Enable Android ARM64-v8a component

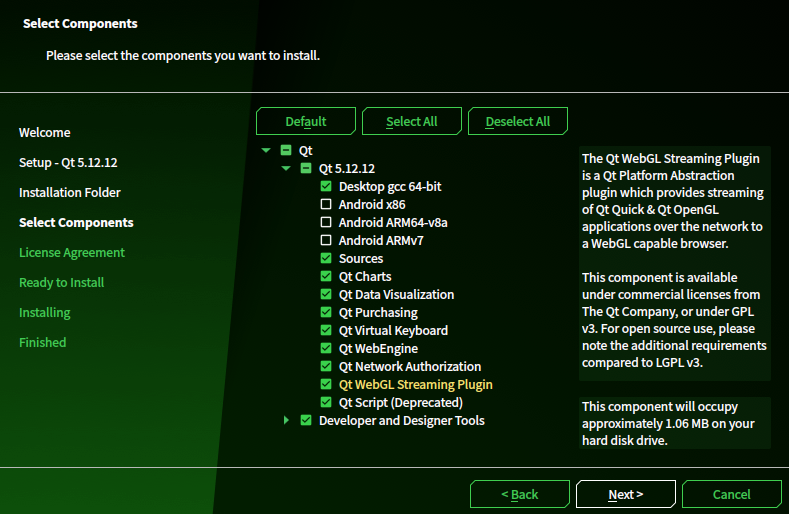point(326,223)
